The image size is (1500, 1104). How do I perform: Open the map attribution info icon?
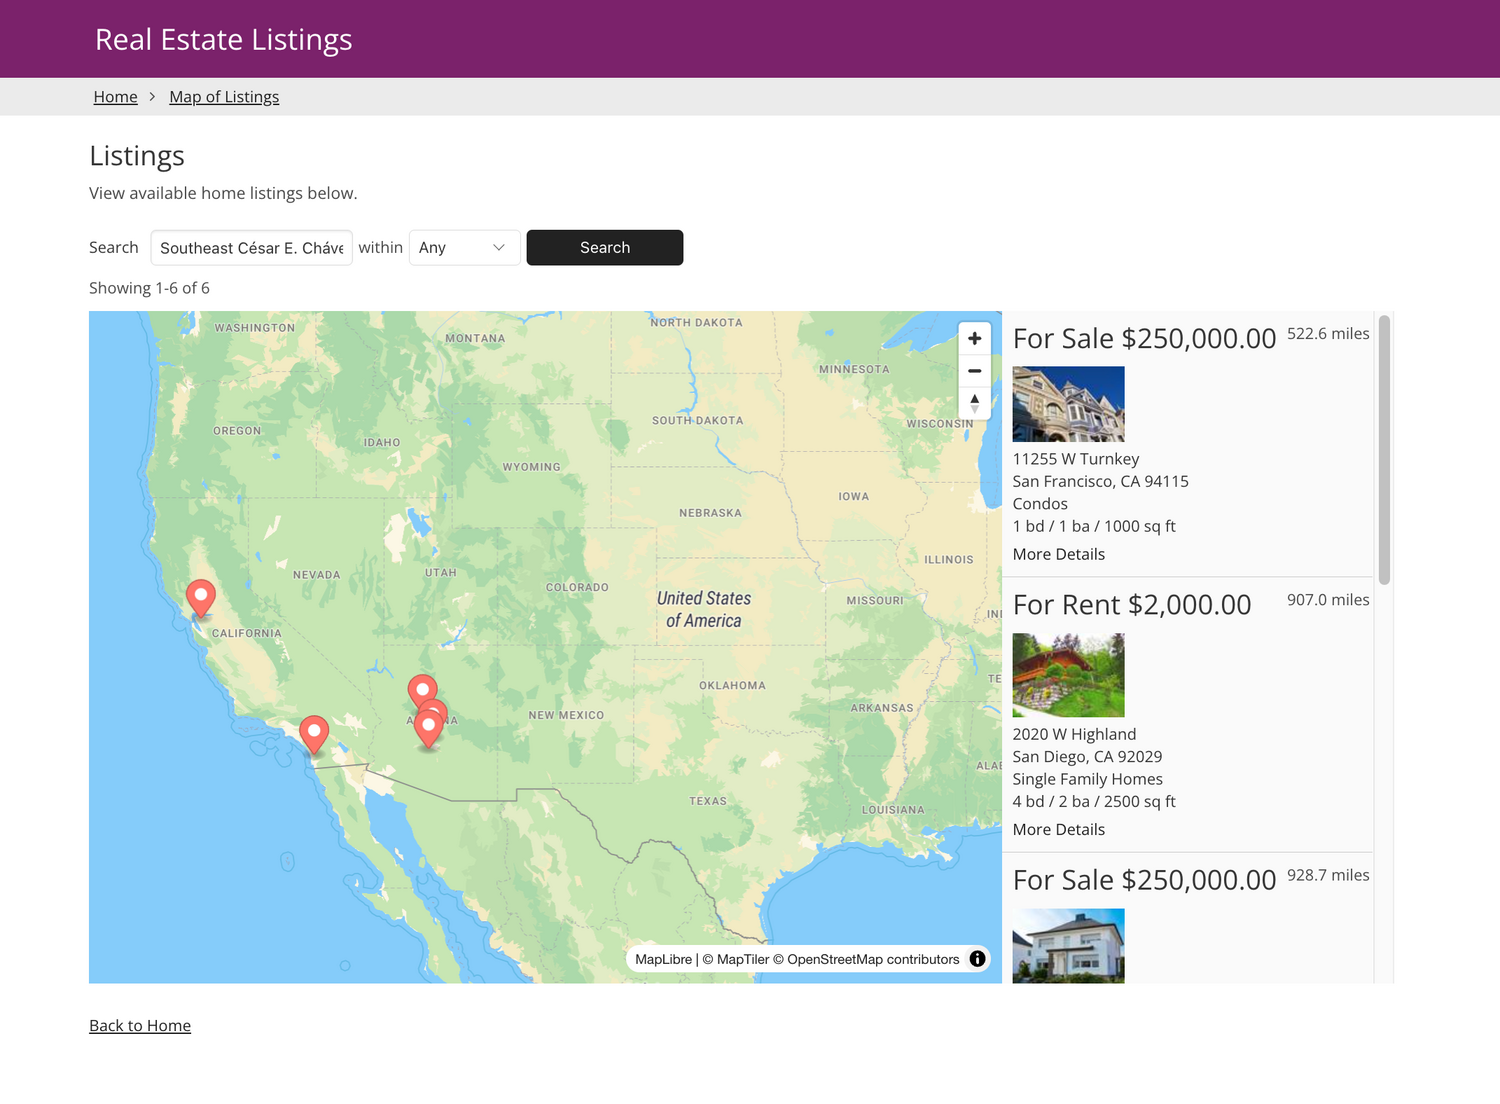[x=976, y=958]
